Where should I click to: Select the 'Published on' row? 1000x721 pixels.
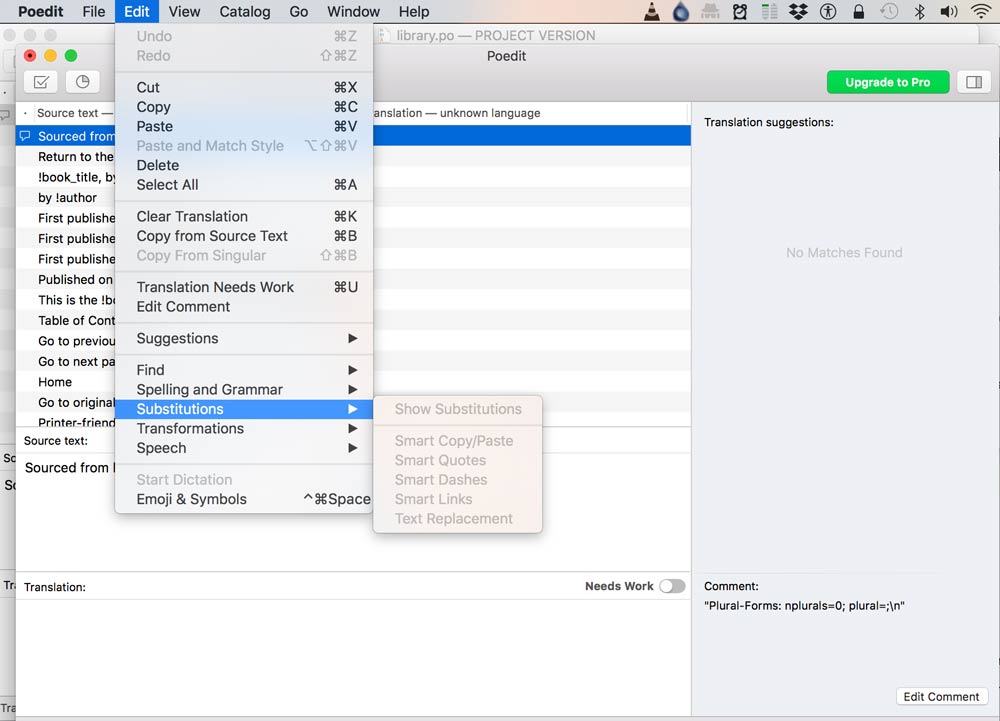[66, 279]
